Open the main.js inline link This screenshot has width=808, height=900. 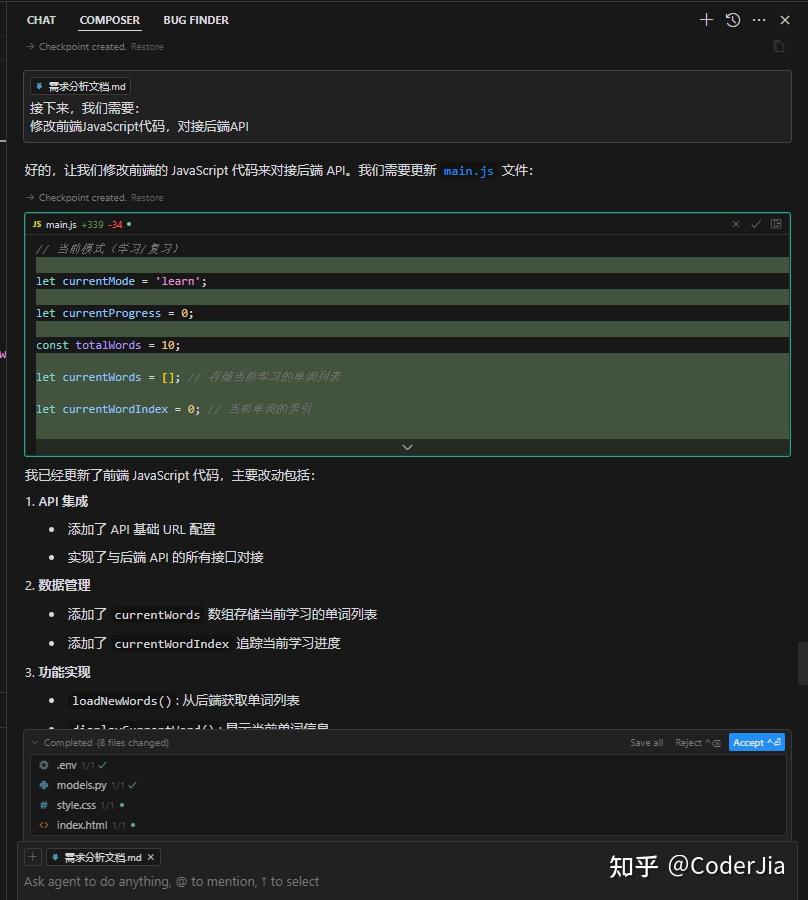tap(468, 171)
